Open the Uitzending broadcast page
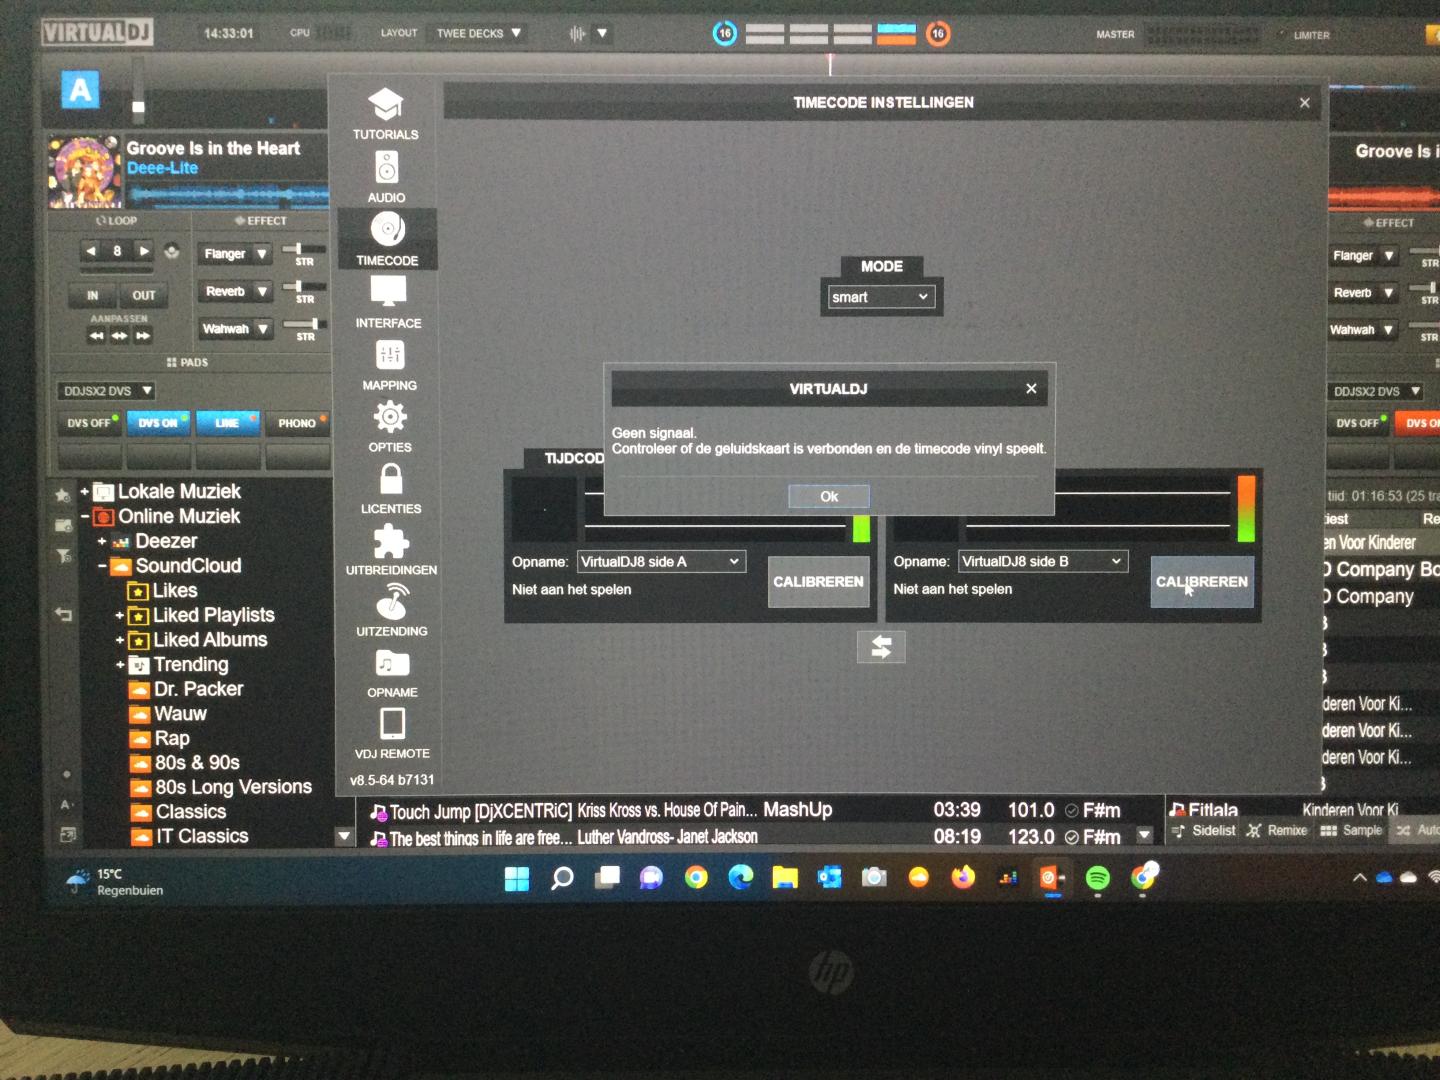This screenshot has width=1440, height=1080. (x=392, y=611)
